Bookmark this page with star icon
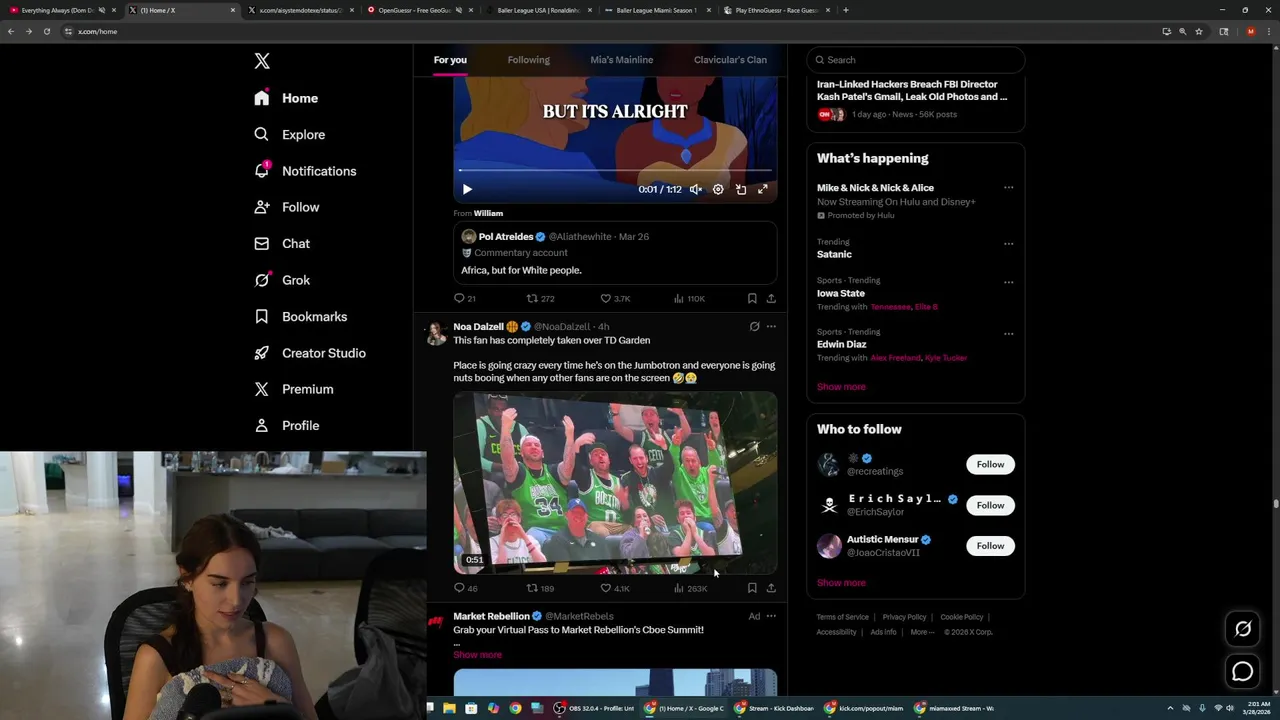 tap(1199, 31)
